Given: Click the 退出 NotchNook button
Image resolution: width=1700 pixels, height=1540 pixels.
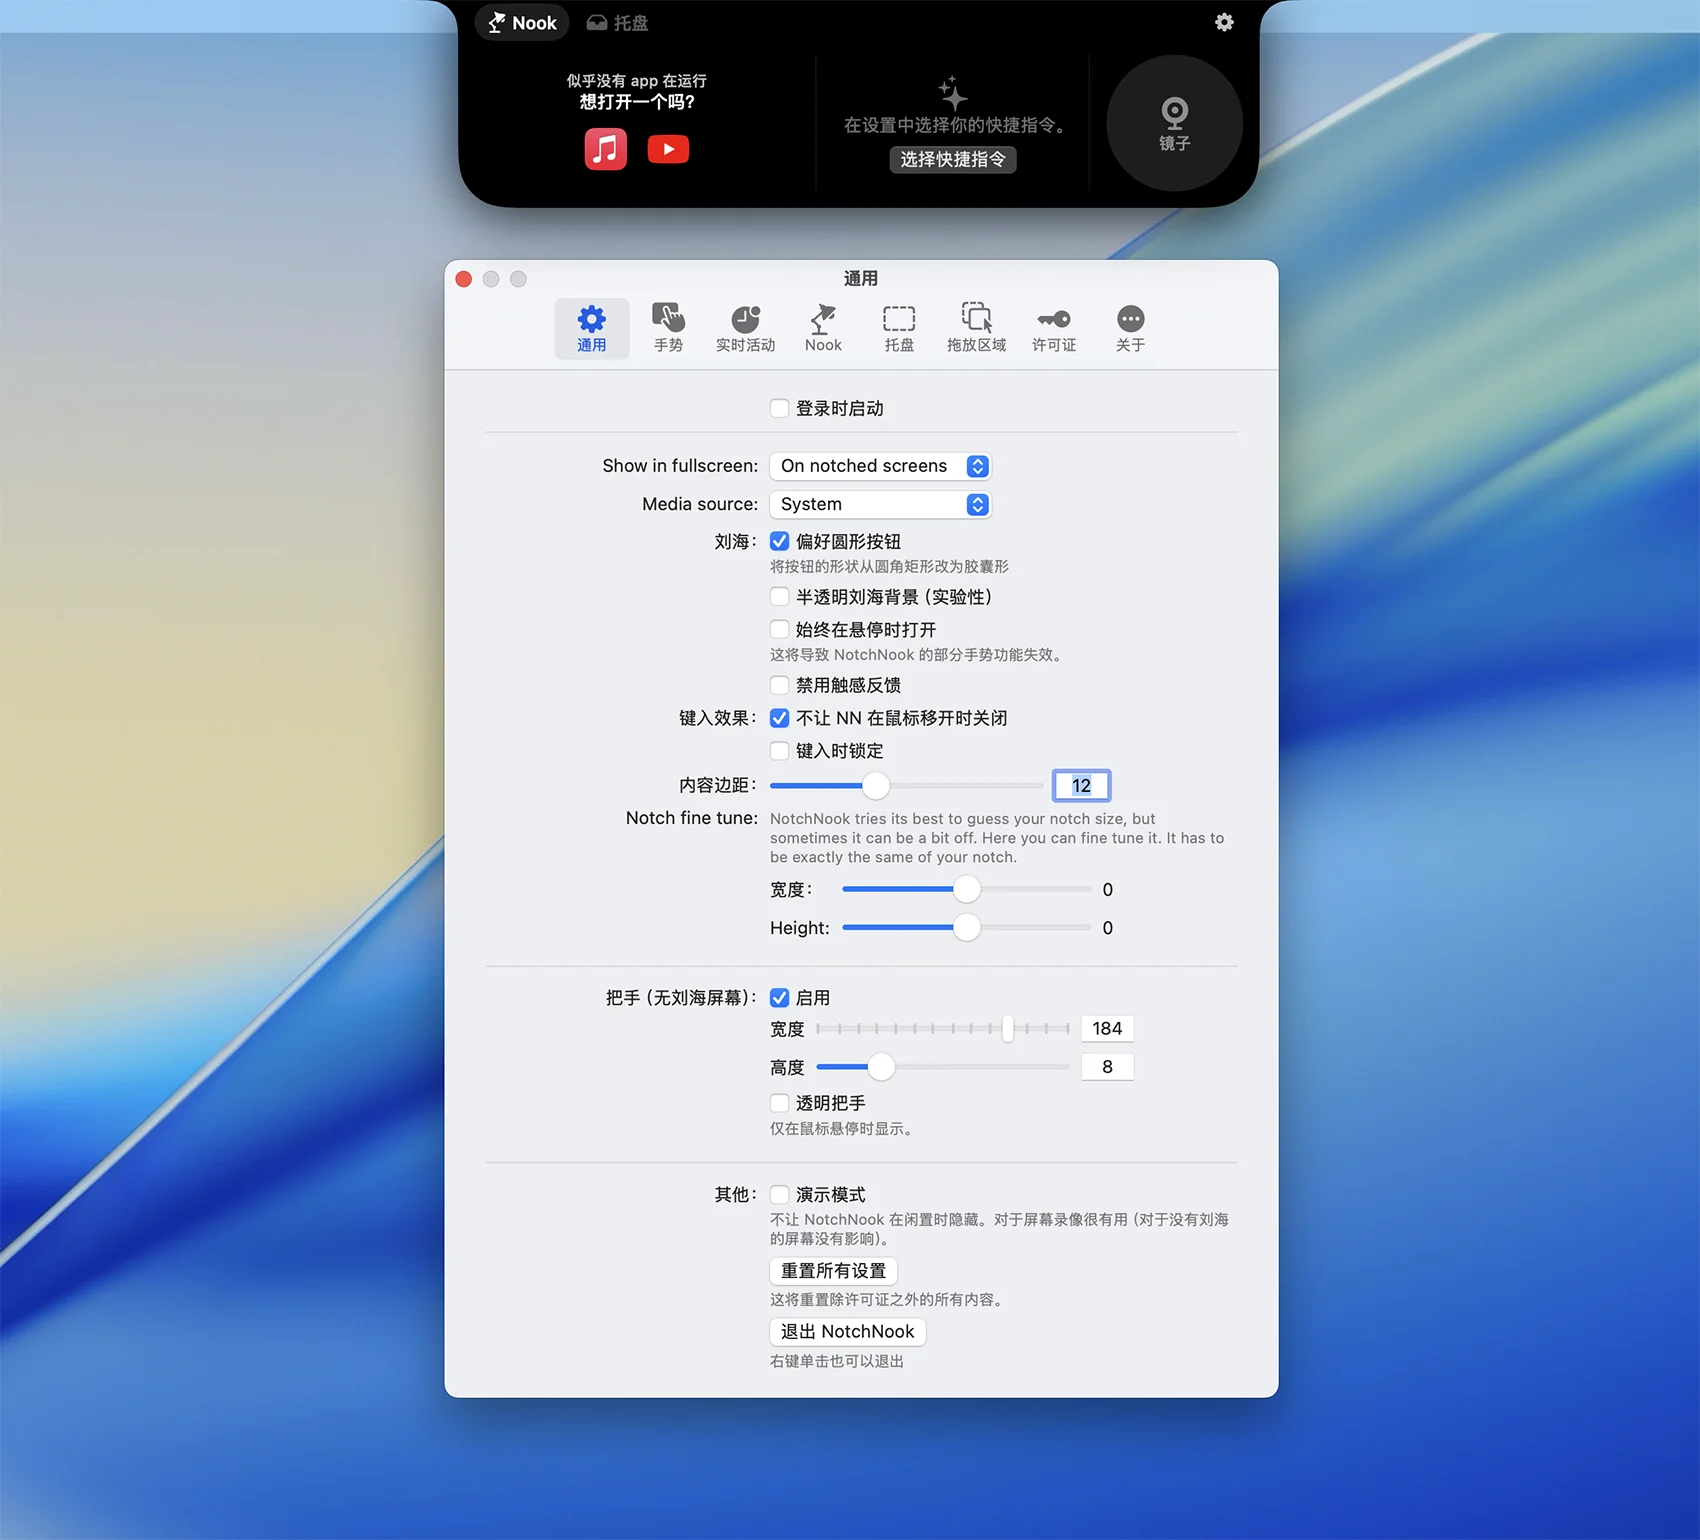Looking at the screenshot, I should pos(847,1331).
